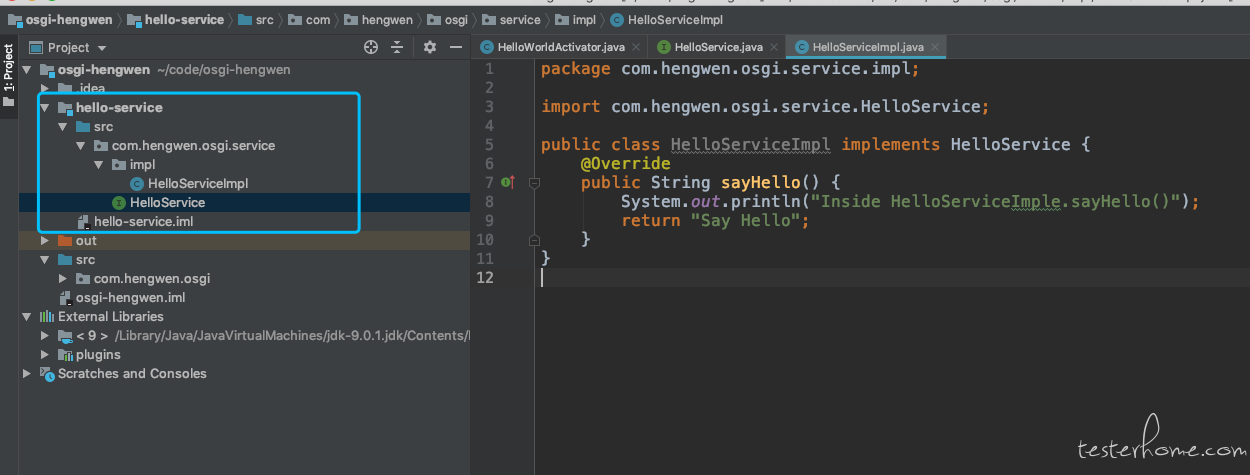Open Project panel settings gear

coord(430,47)
